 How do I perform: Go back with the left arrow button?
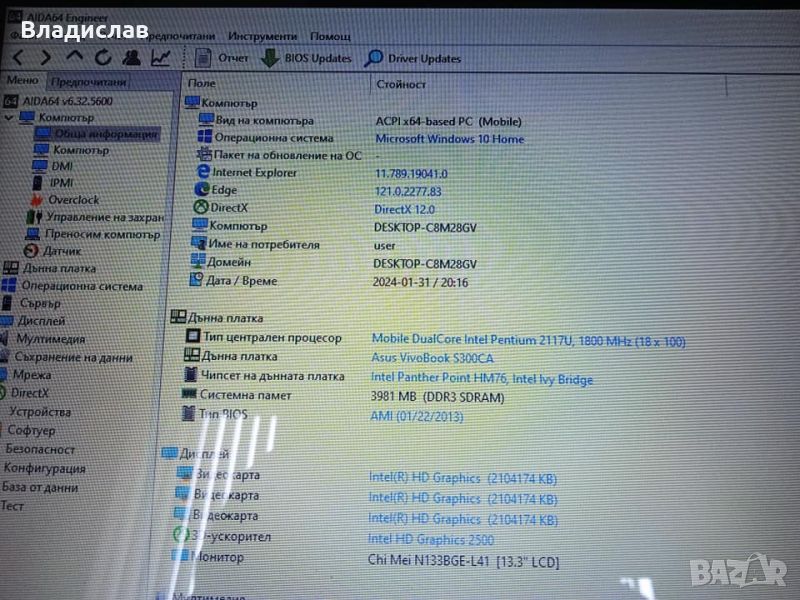[18, 57]
